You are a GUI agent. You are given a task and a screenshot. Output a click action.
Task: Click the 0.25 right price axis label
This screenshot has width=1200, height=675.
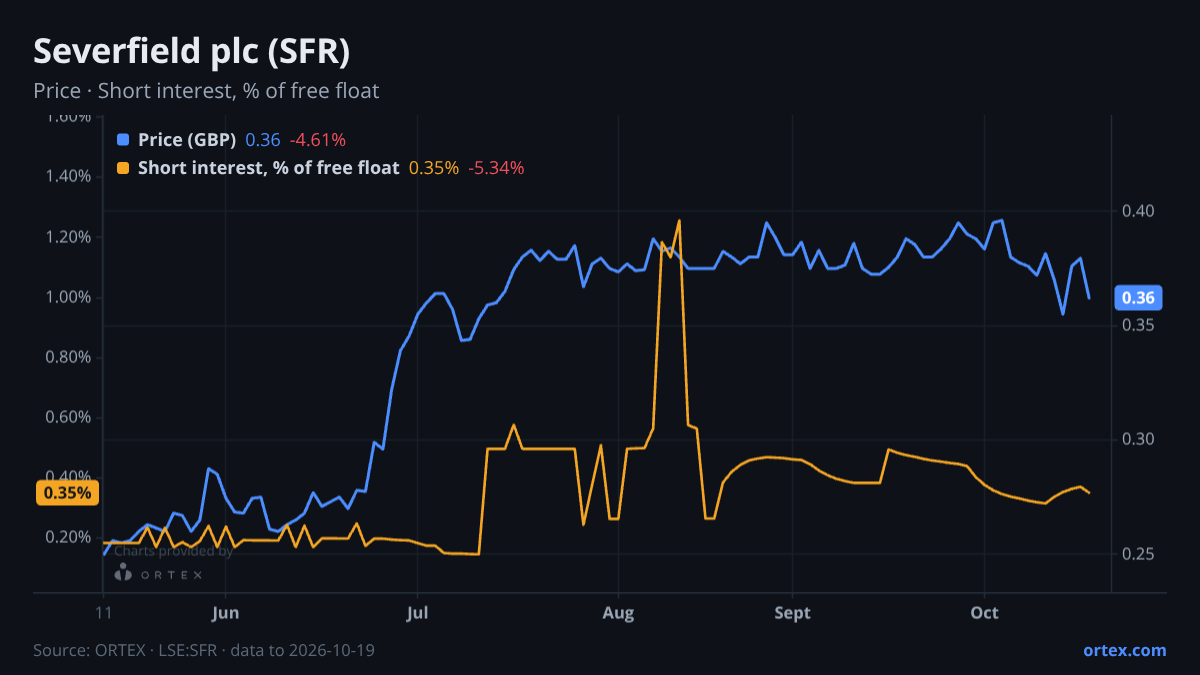pyautogui.click(x=1139, y=553)
